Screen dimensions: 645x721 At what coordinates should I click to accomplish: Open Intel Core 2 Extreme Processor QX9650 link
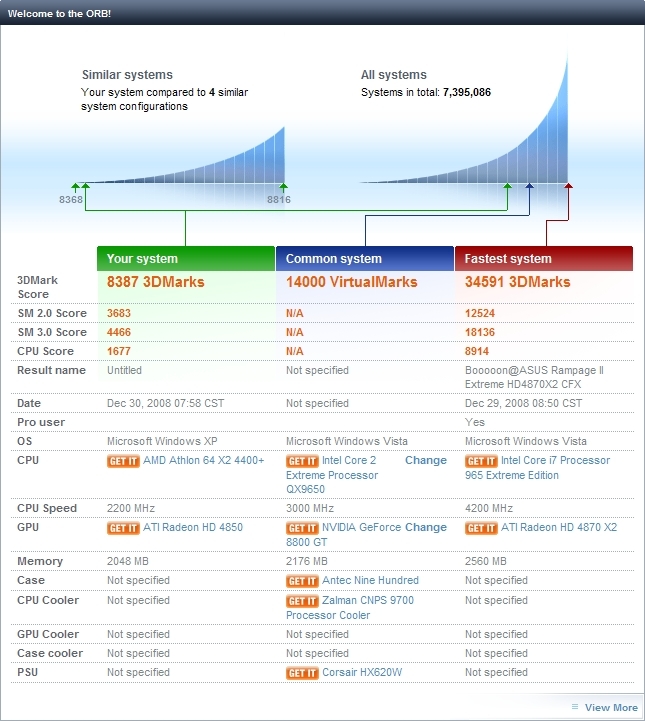pyautogui.click(x=332, y=475)
